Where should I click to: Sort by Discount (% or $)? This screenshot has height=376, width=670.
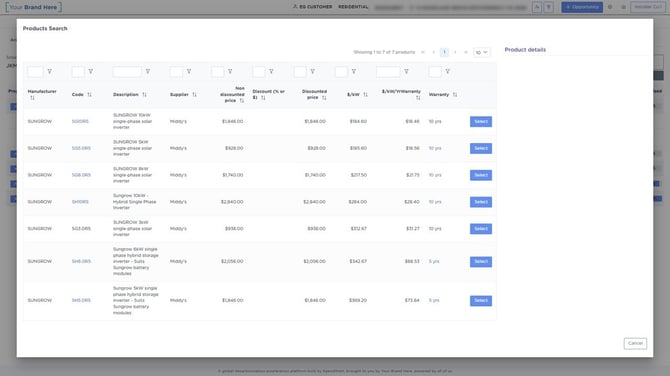tap(263, 98)
